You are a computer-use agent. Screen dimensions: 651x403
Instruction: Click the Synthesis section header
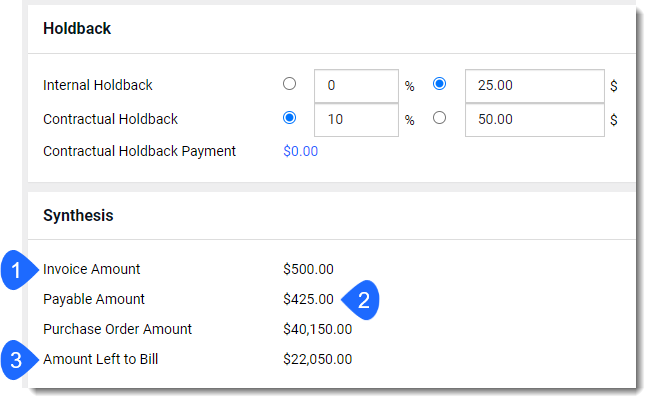point(78,215)
